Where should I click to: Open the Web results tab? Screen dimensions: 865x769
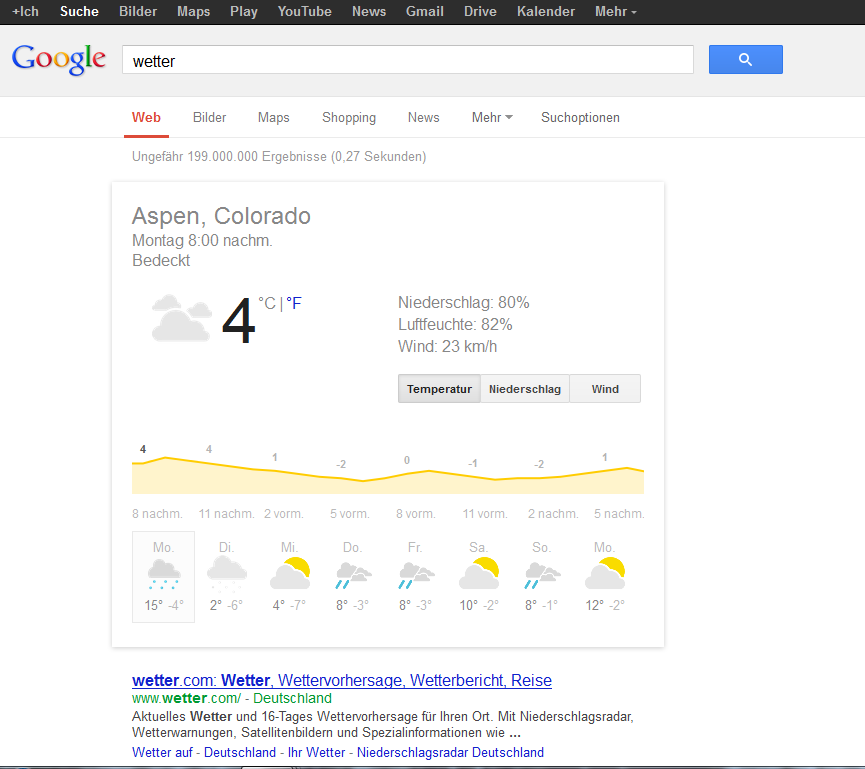[x=146, y=118]
